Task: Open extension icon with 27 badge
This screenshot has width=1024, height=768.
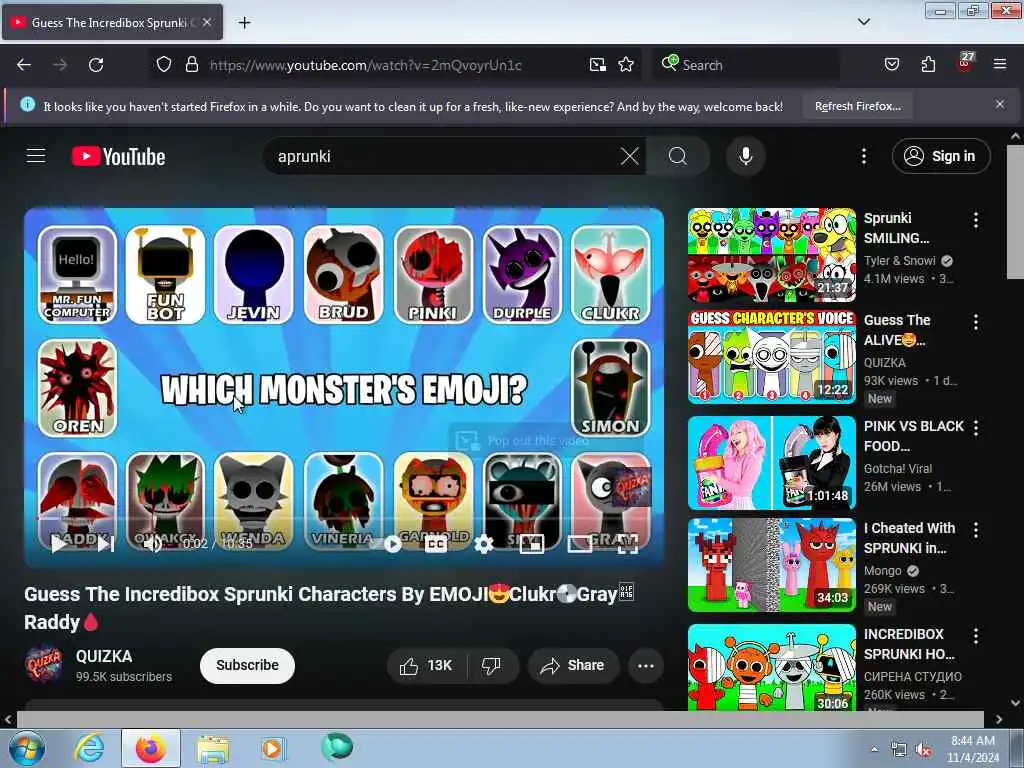Action: (x=965, y=63)
